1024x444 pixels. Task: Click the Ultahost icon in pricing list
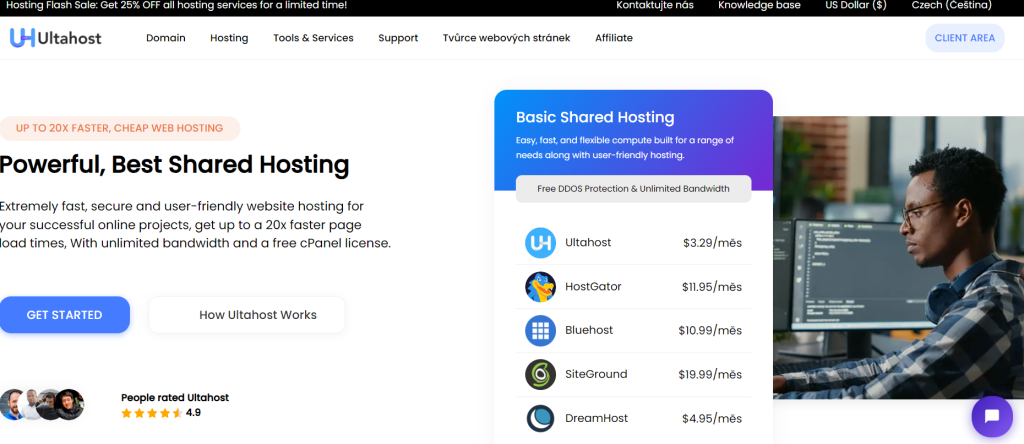coord(540,243)
